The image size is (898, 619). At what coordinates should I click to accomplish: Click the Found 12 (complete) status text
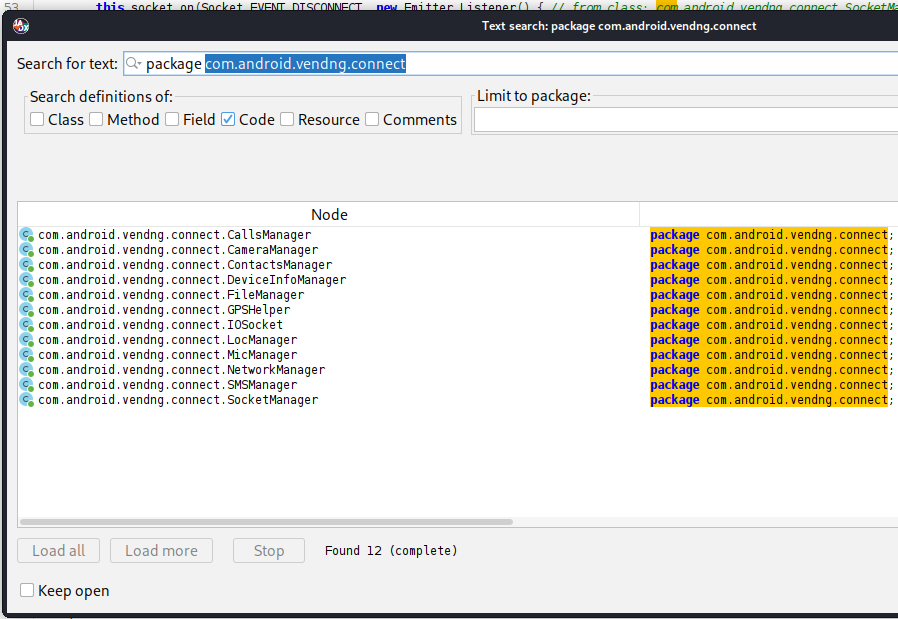tap(391, 550)
